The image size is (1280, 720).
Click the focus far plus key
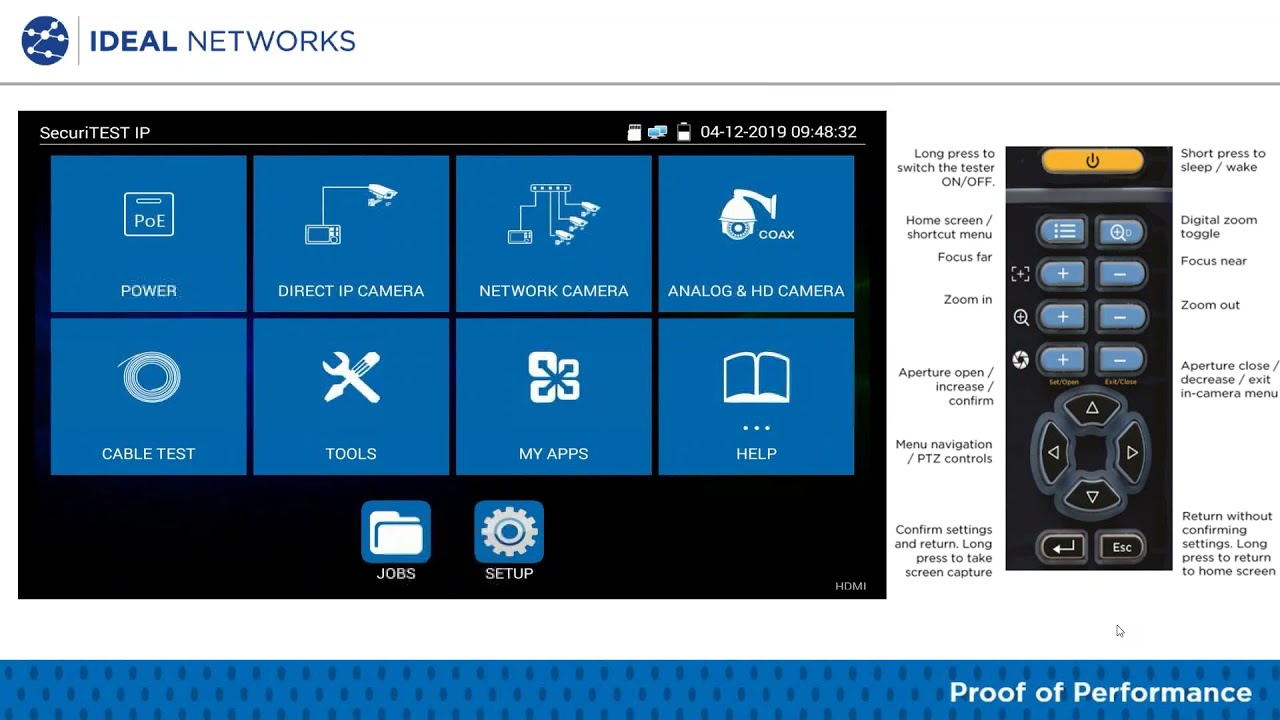point(1063,274)
